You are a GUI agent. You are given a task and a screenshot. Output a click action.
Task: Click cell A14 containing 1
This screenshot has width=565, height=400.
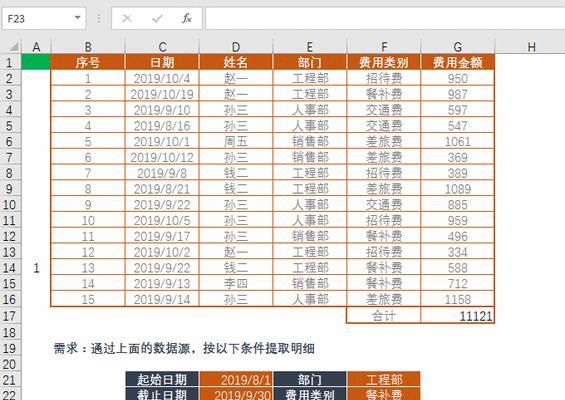click(36, 268)
